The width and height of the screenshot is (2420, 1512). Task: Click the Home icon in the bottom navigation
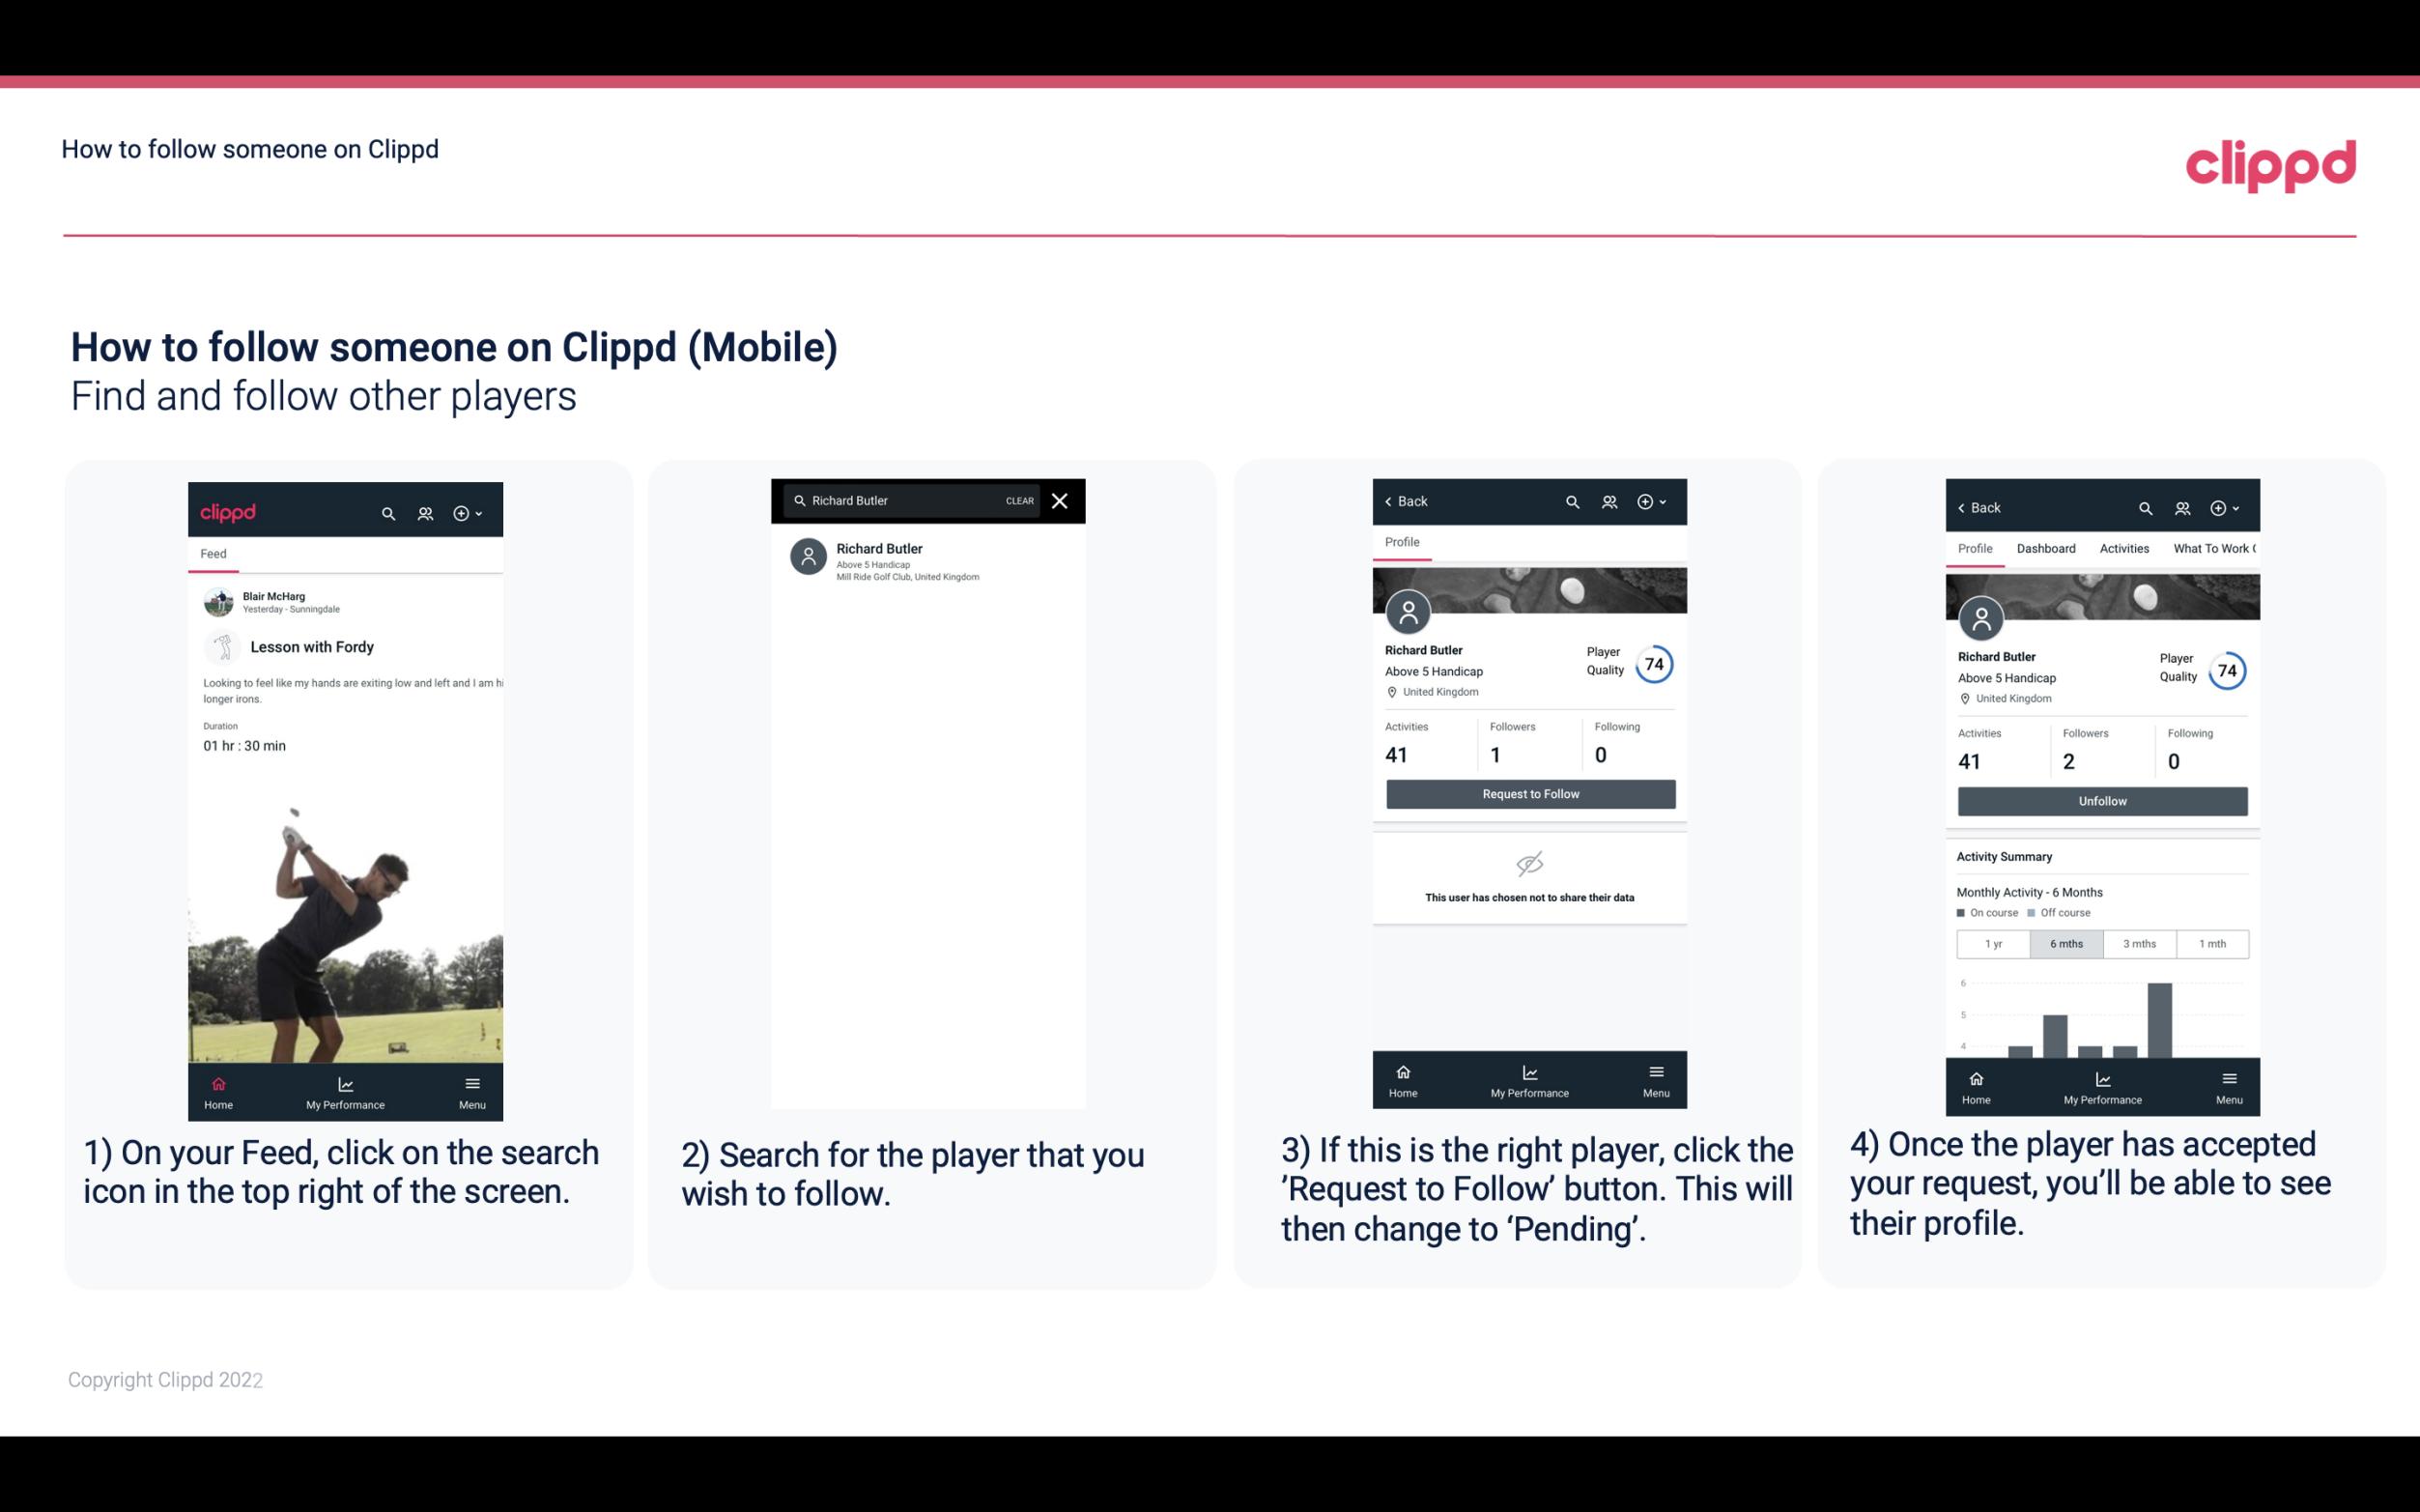[217, 1082]
